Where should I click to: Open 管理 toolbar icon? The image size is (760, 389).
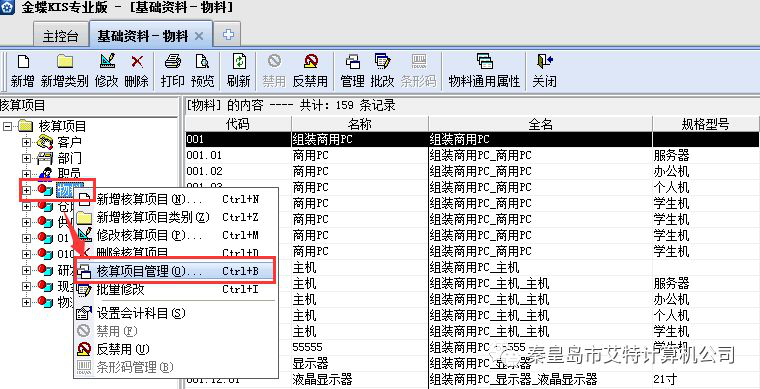click(x=352, y=61)
